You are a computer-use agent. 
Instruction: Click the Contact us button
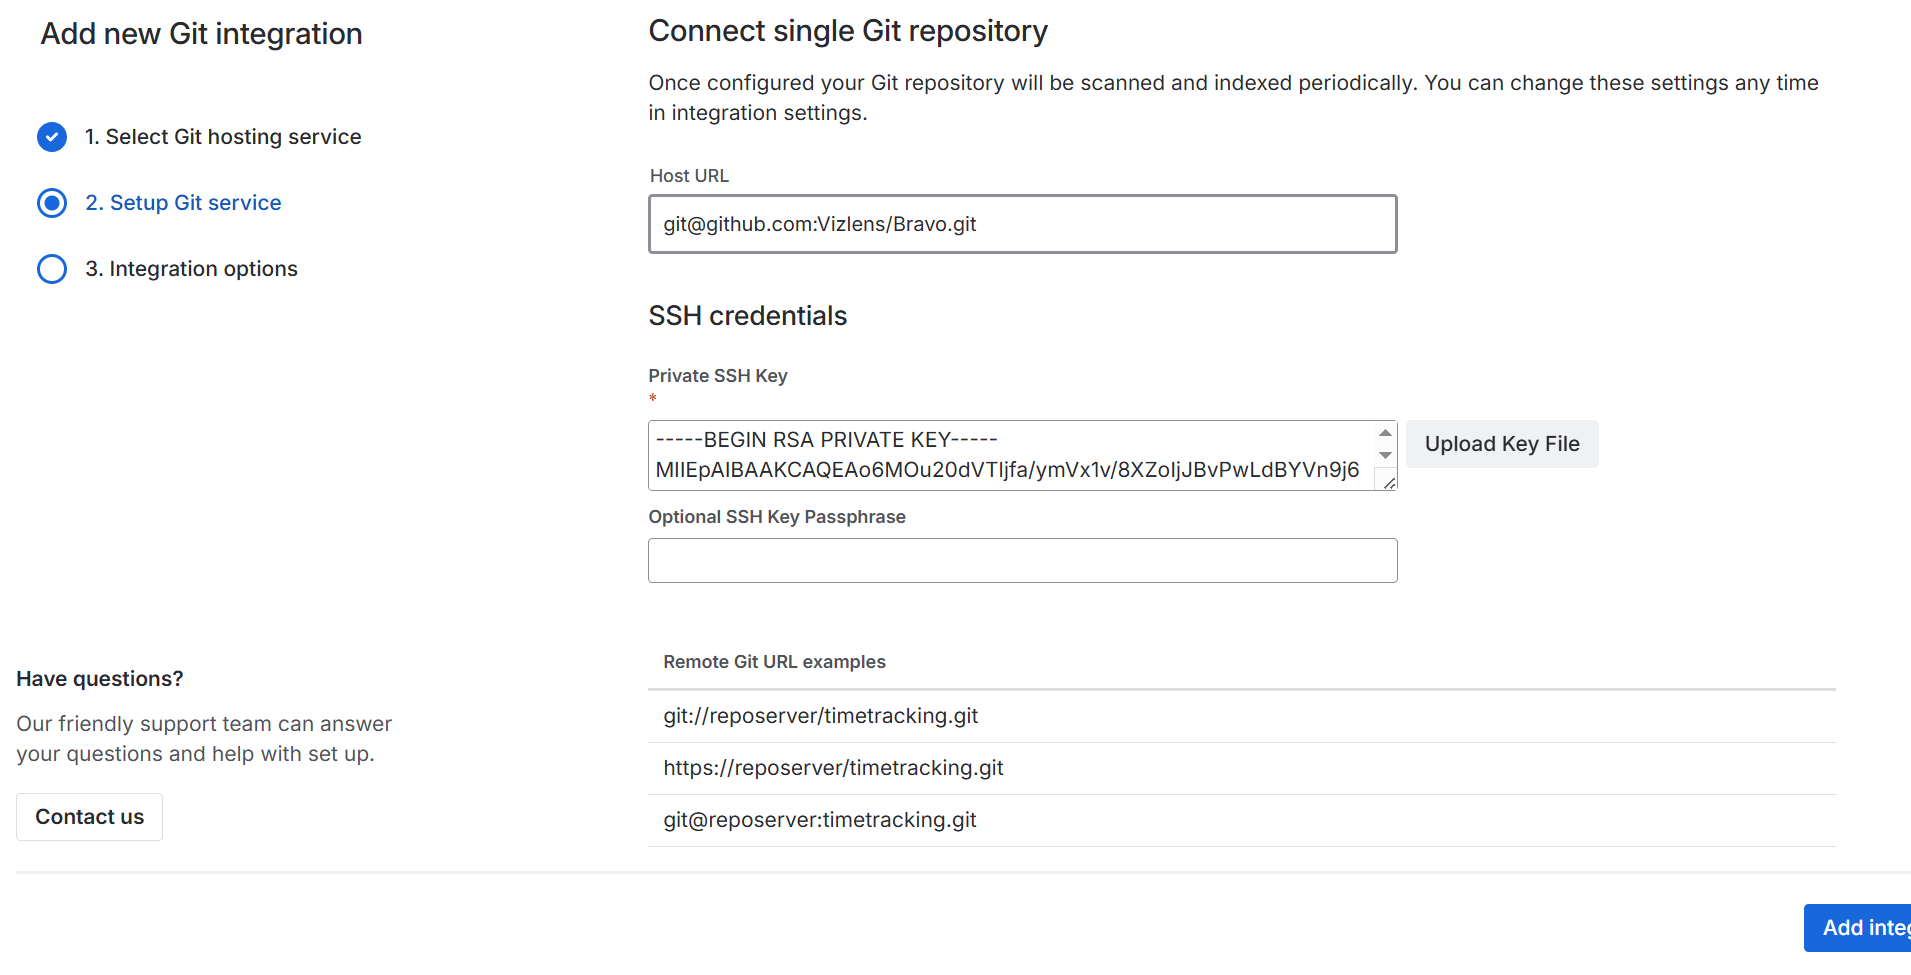90,817
